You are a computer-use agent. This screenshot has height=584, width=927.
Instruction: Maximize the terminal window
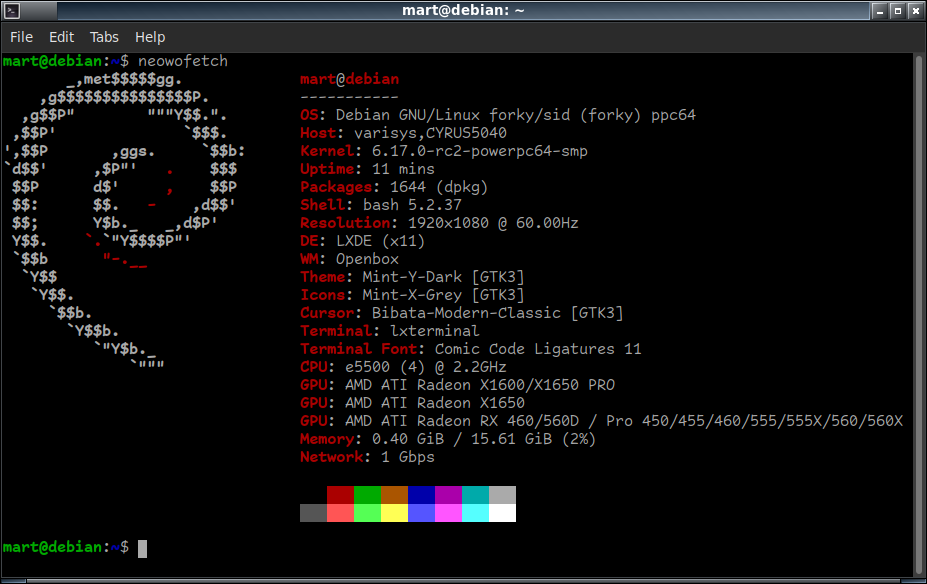pyautogui.click(x=894, y=11)
